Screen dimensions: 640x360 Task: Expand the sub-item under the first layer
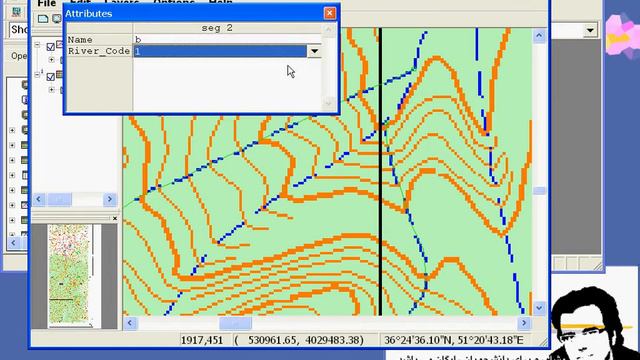[x=51, y=60]
